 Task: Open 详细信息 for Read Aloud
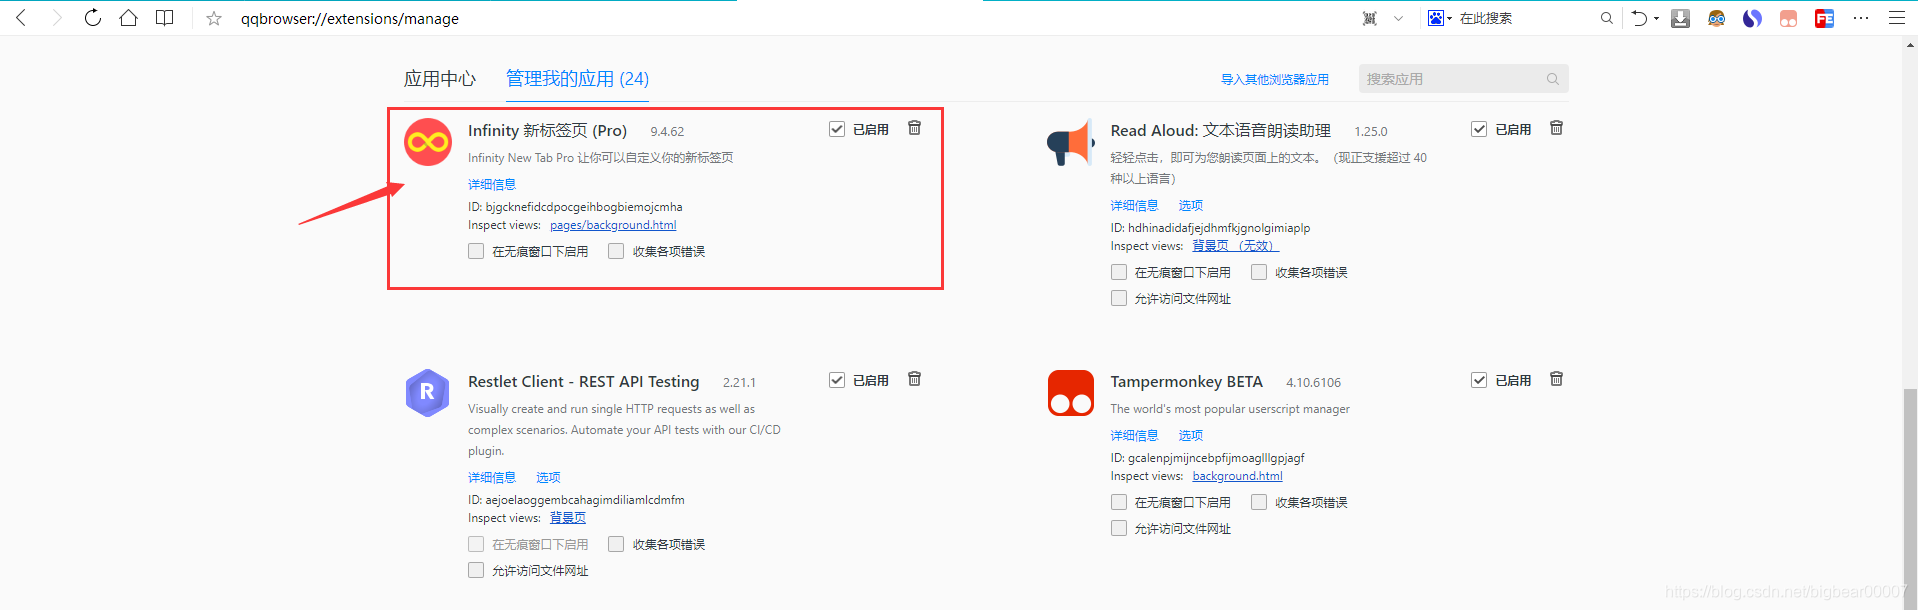point(1134,205)
